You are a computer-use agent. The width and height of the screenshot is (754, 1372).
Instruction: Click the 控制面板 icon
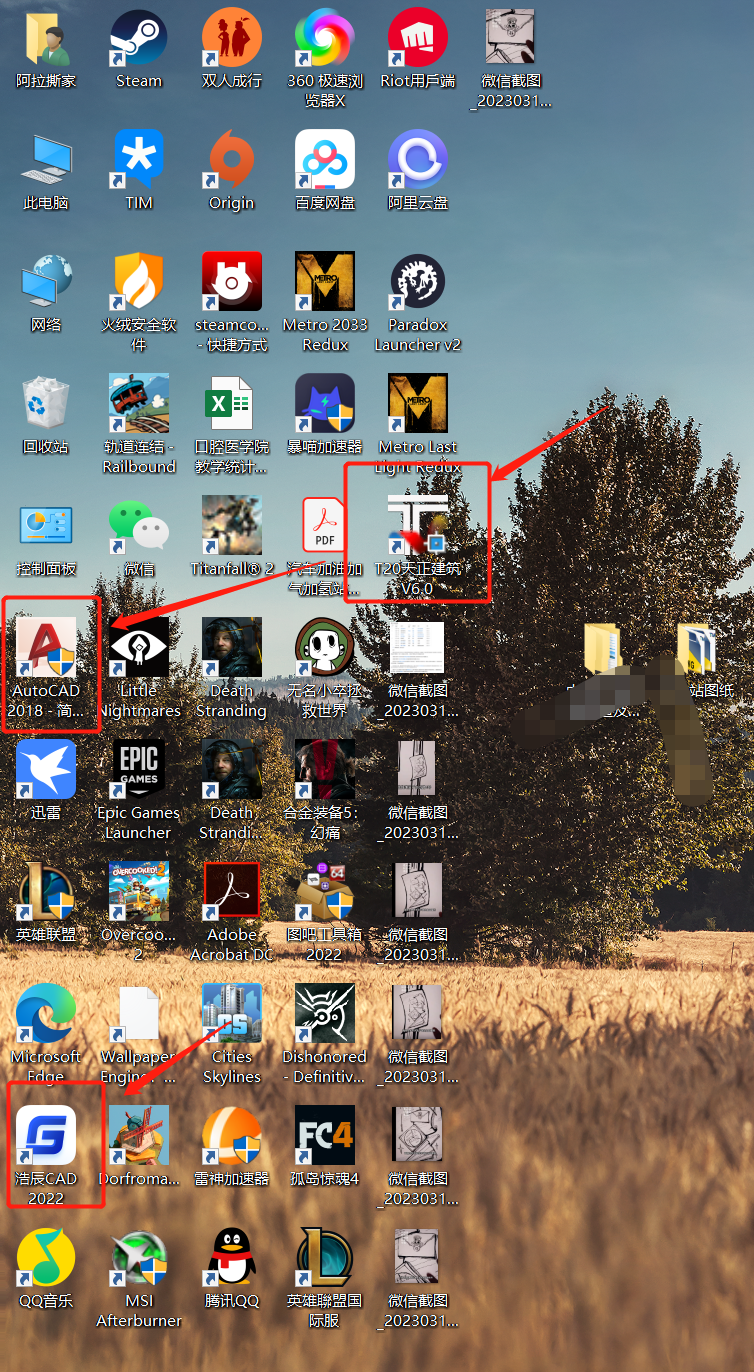[46, 526]
